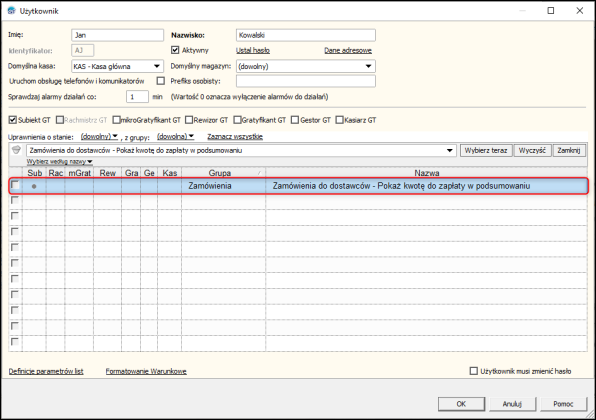Click the Wyczyść button

pyautogui.click(x=532, y=151)
